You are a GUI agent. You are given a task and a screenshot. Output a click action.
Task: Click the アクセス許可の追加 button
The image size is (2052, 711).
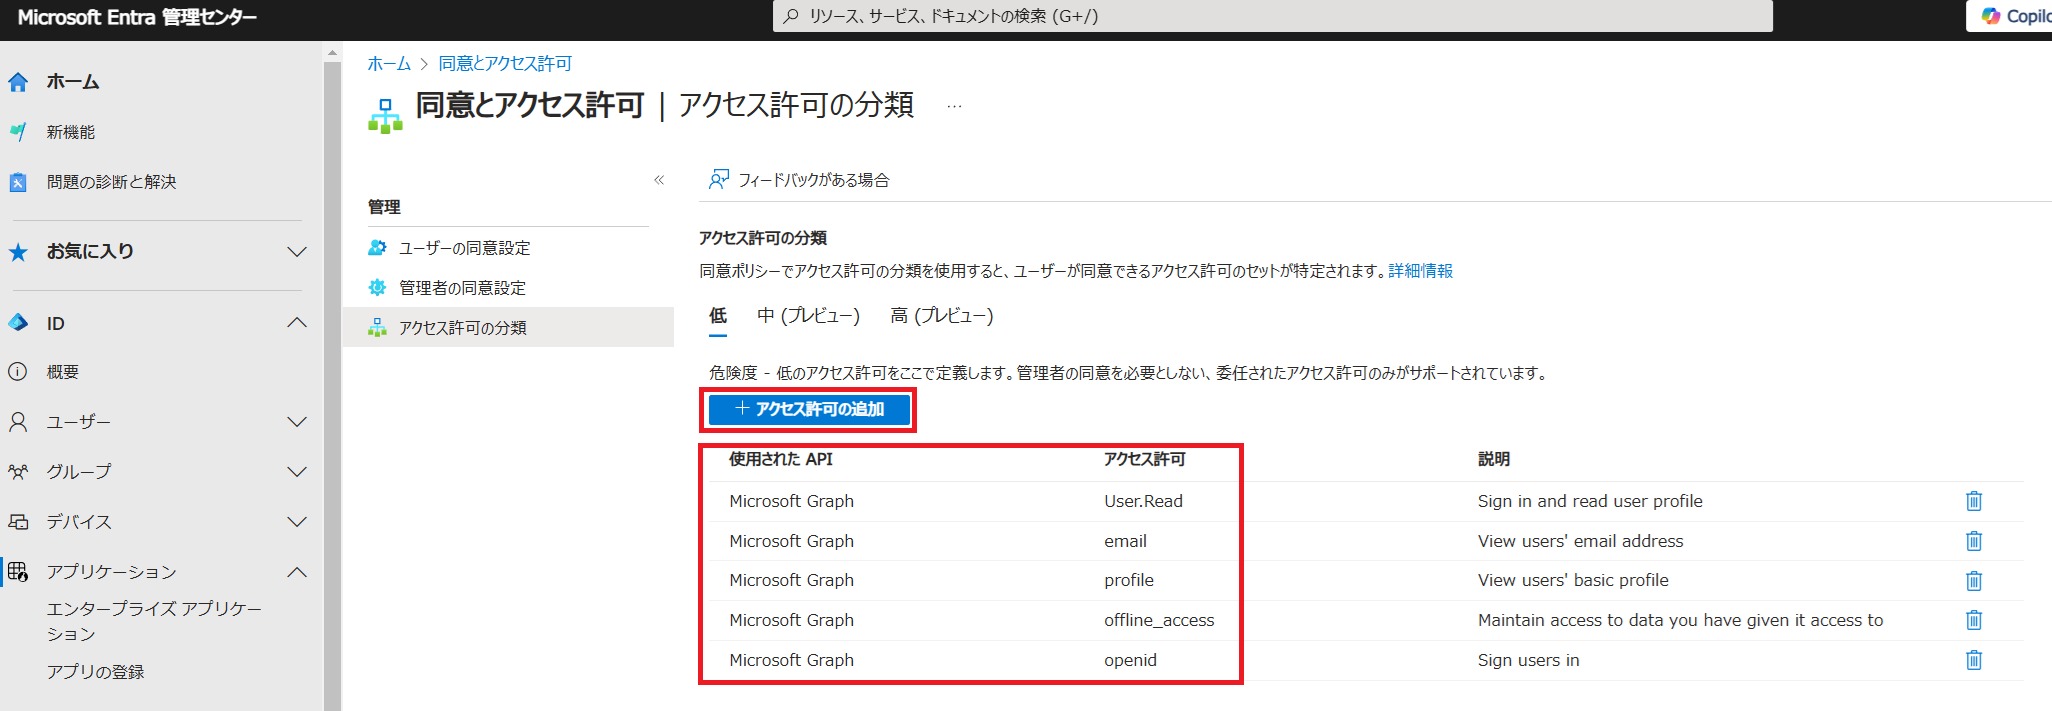(x=810, y=409)
